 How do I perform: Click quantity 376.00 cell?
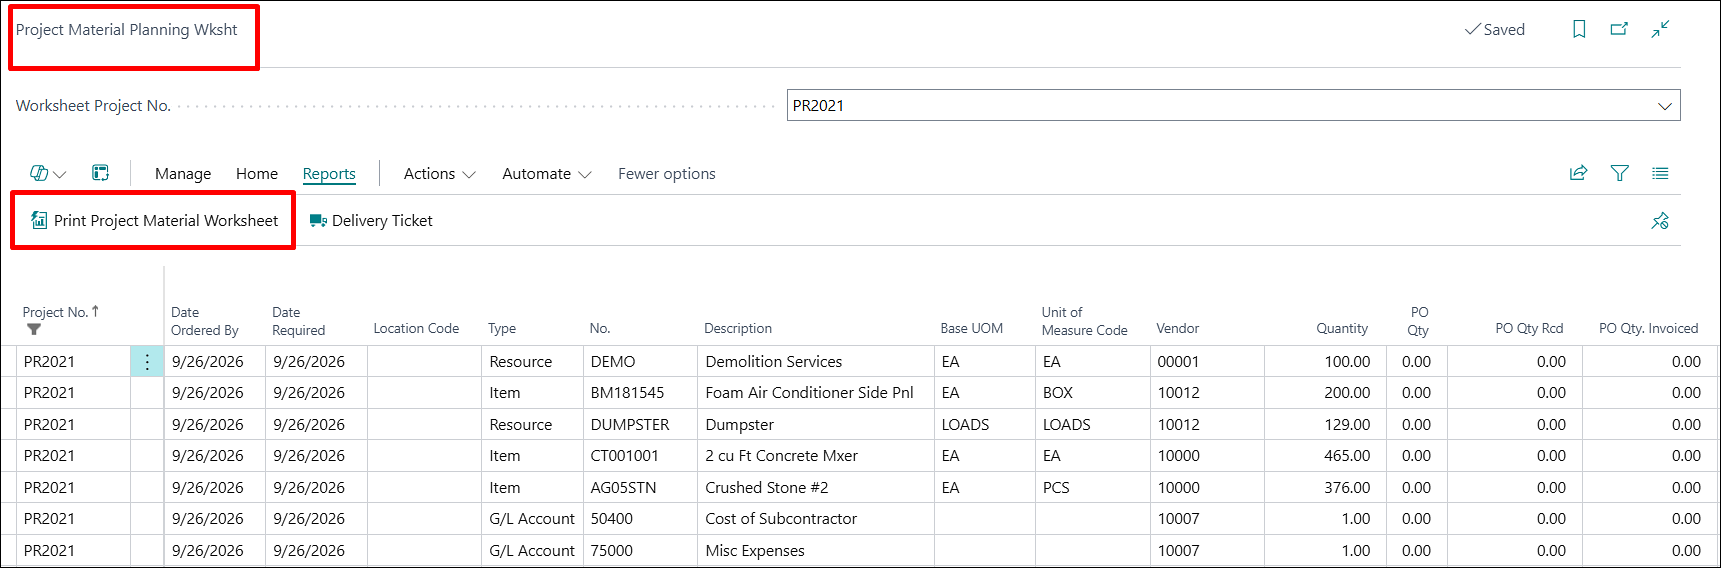(1325, 488)
